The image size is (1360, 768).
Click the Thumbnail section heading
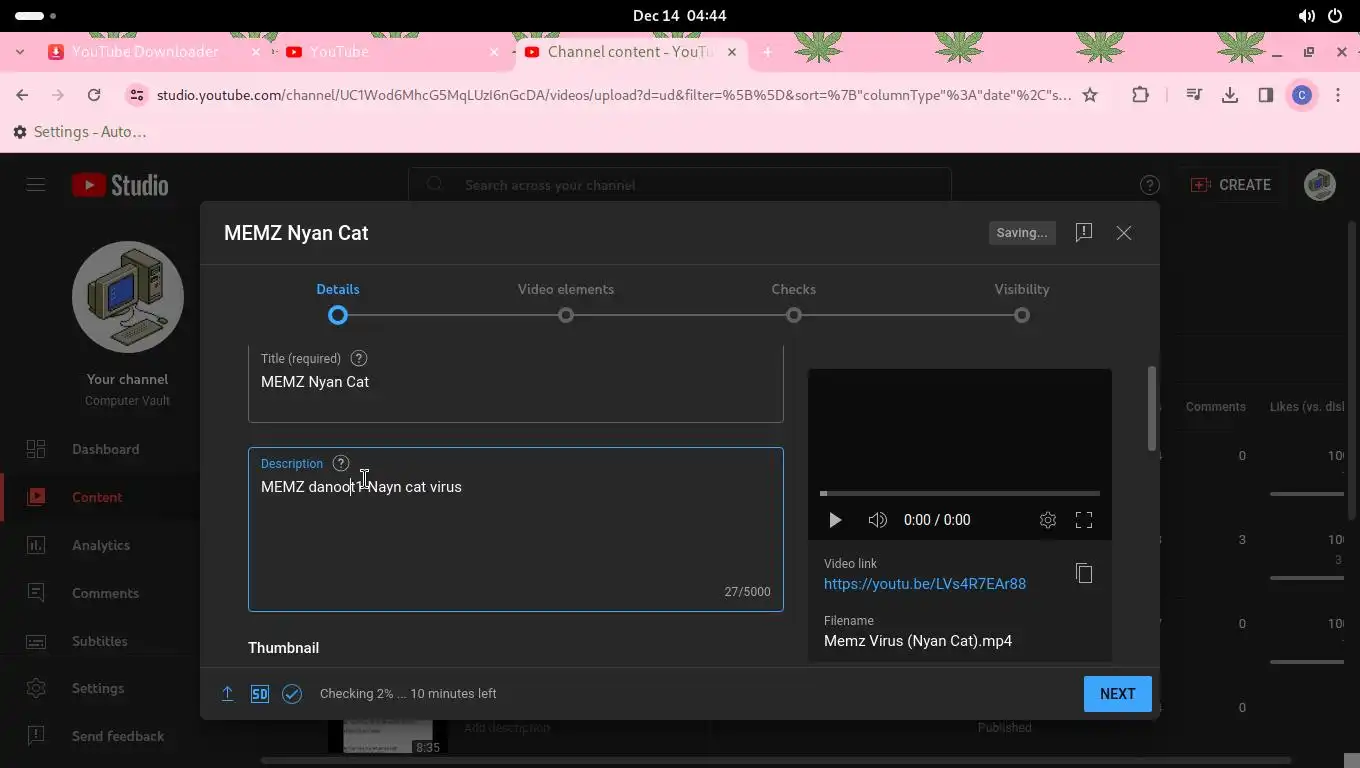pyautogui.click(x=284, y=648)
